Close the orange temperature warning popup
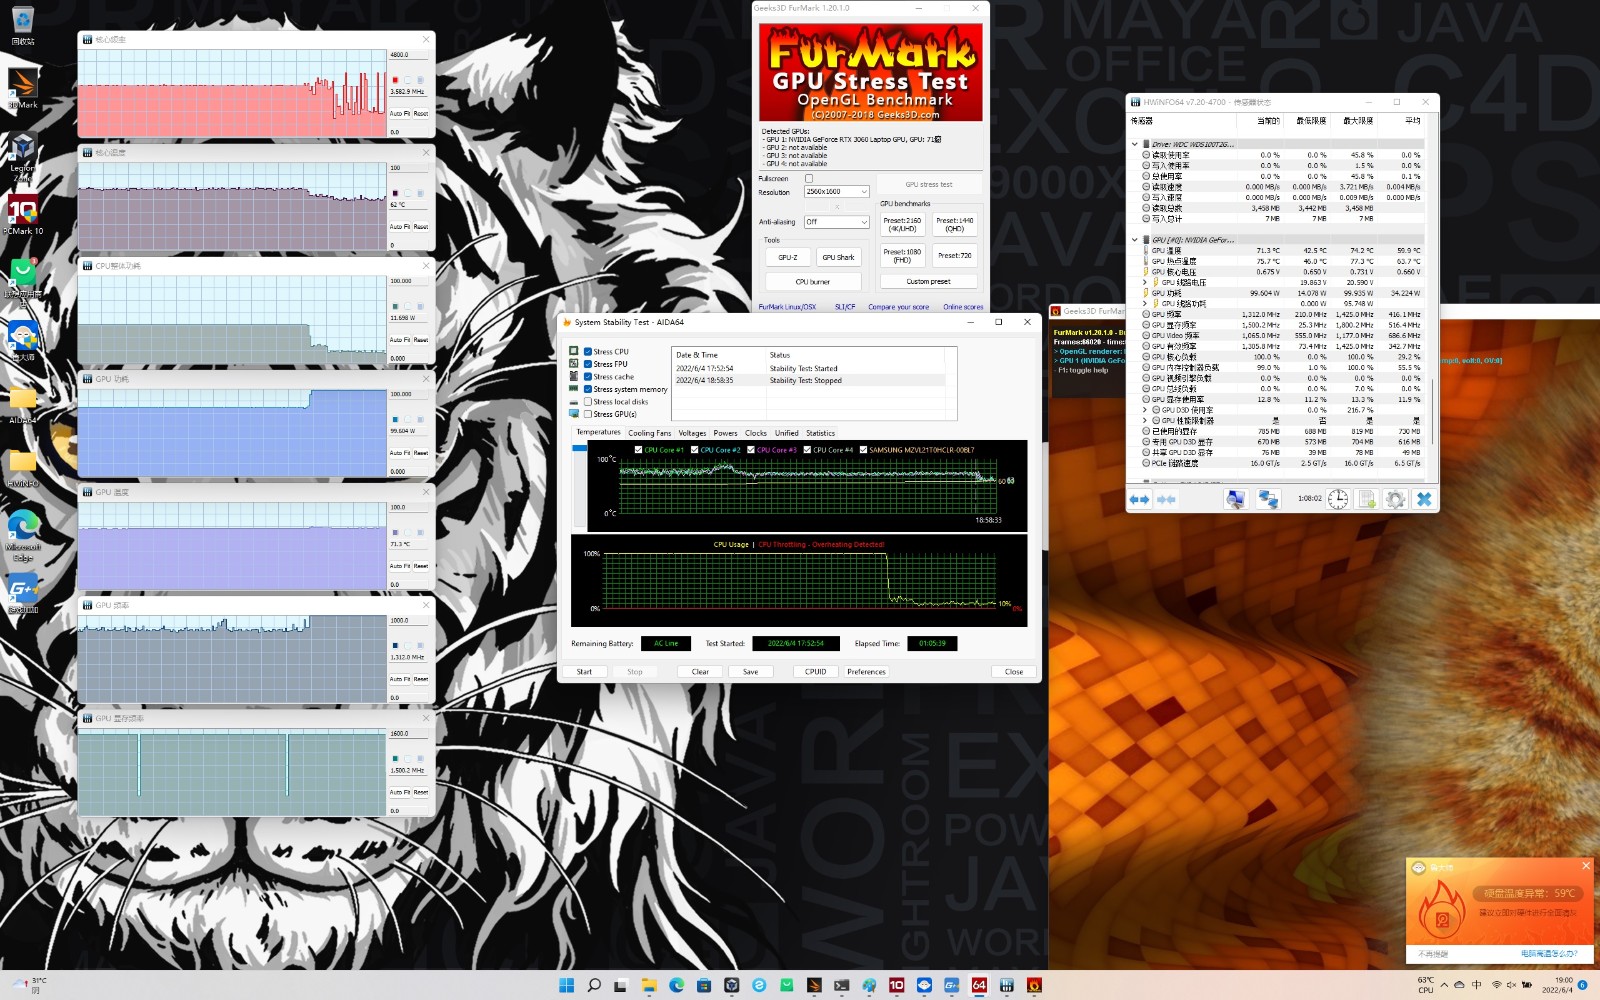Viewport: 1600px width, 1000px height. pos(1586,865)
